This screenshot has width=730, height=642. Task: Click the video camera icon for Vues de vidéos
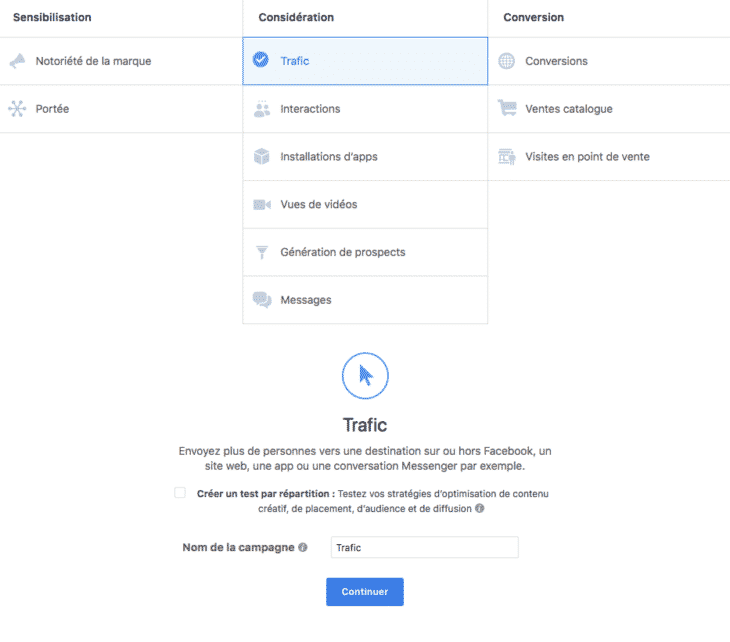[x=262, y=205]
